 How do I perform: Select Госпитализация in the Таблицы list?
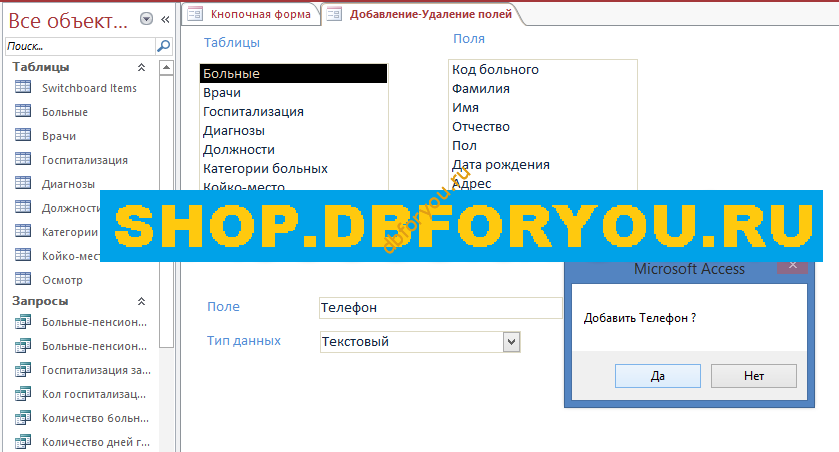pyautogui.click(x=293, y=111)
